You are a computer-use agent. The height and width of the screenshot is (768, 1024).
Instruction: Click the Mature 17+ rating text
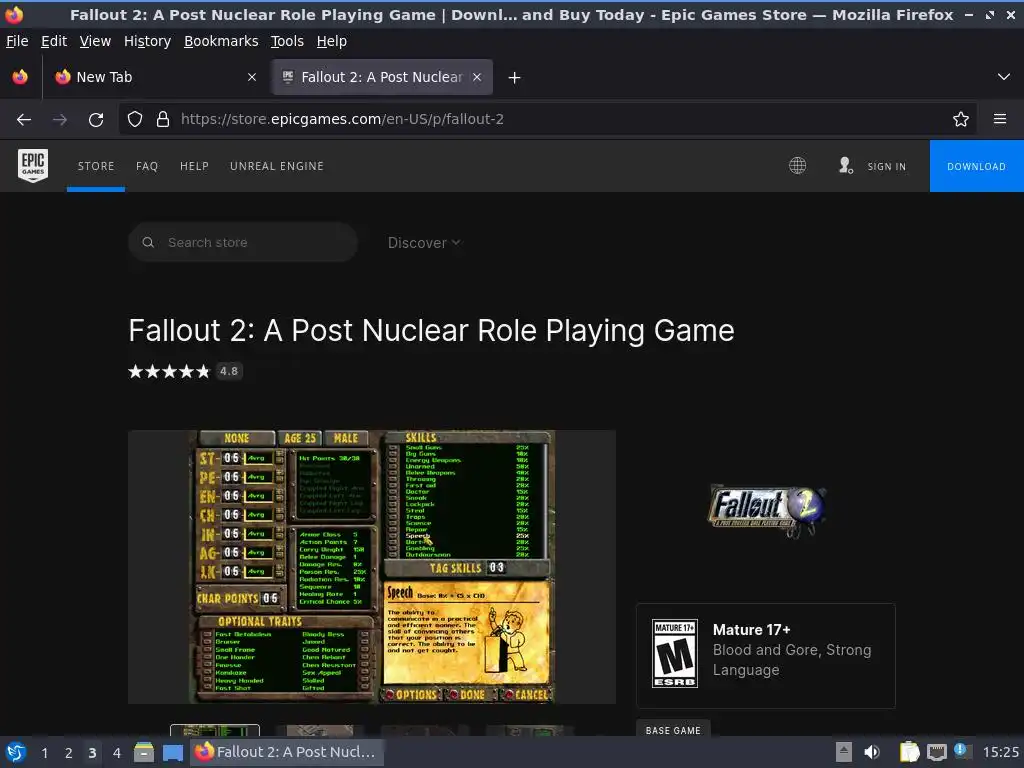point(752,630)
